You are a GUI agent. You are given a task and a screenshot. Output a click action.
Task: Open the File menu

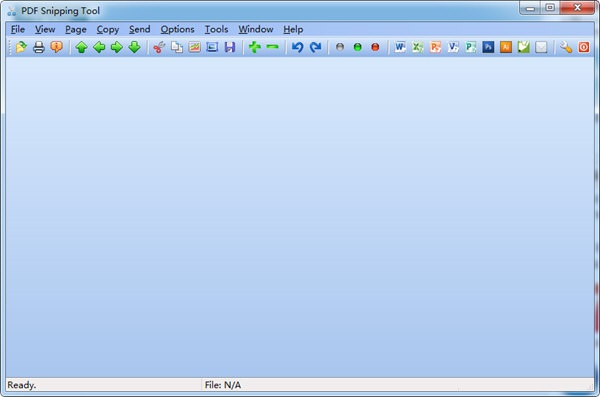coord(18,29)
